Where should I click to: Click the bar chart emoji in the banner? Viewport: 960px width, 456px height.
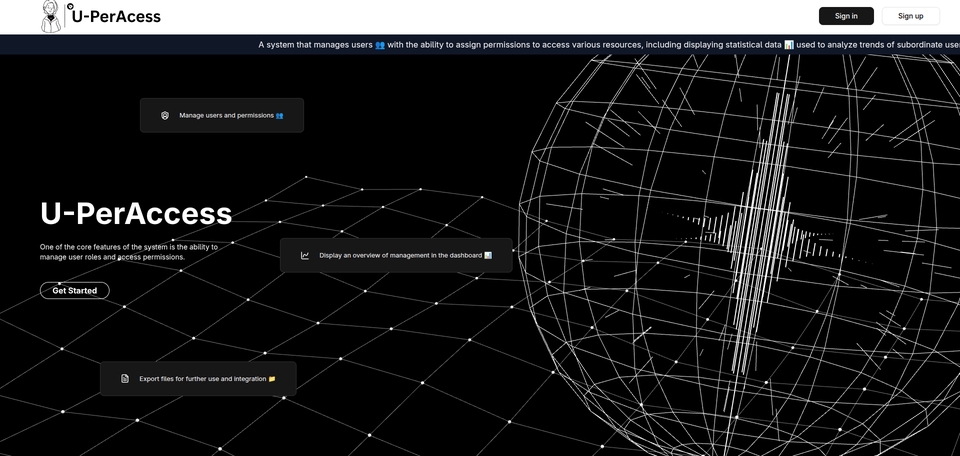coord(789,45)
